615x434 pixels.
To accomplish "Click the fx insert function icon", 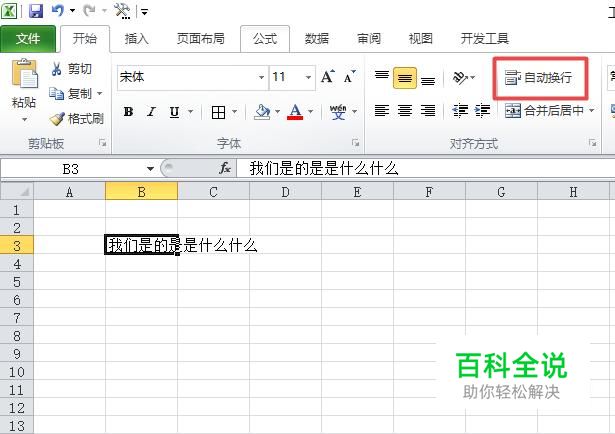I will [225, 169].
